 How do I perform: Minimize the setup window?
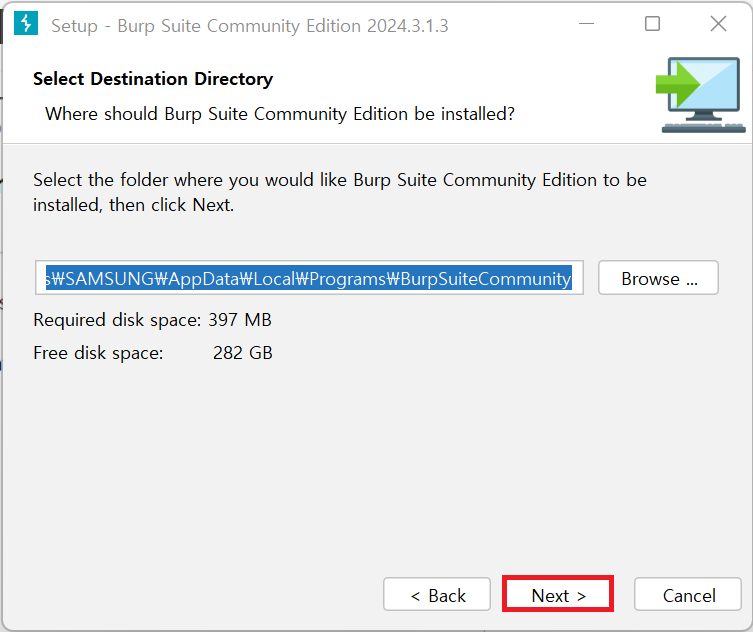click(586, 24)
